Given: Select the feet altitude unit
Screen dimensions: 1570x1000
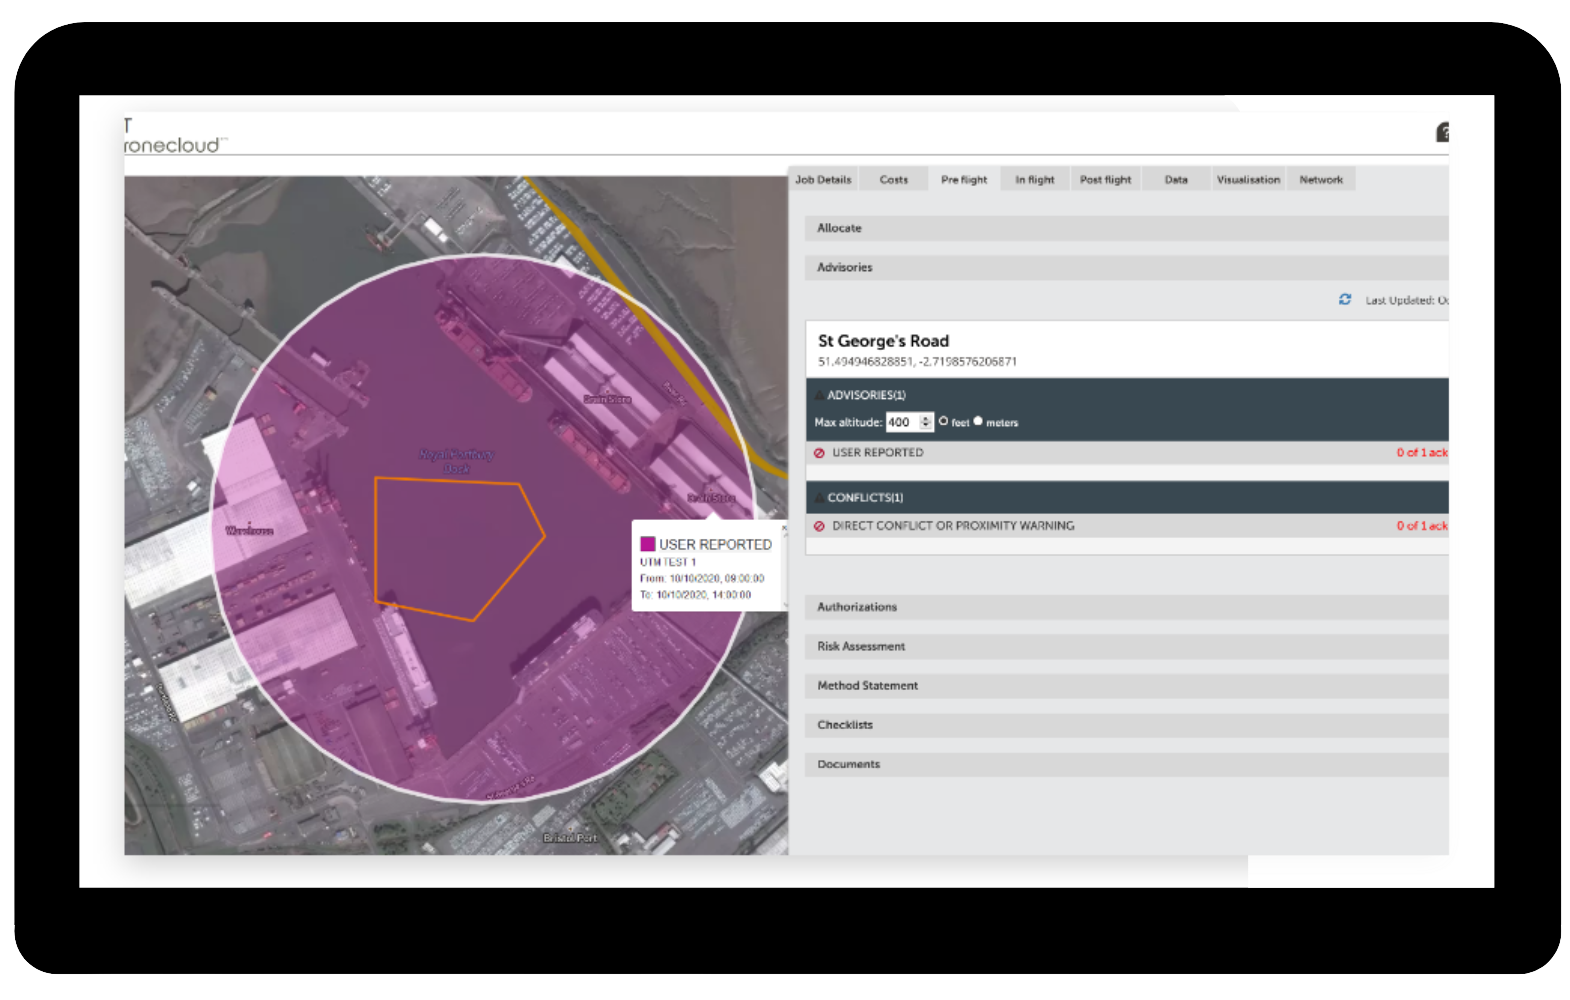Looking at the screenshot, I should tap(943, 421).
